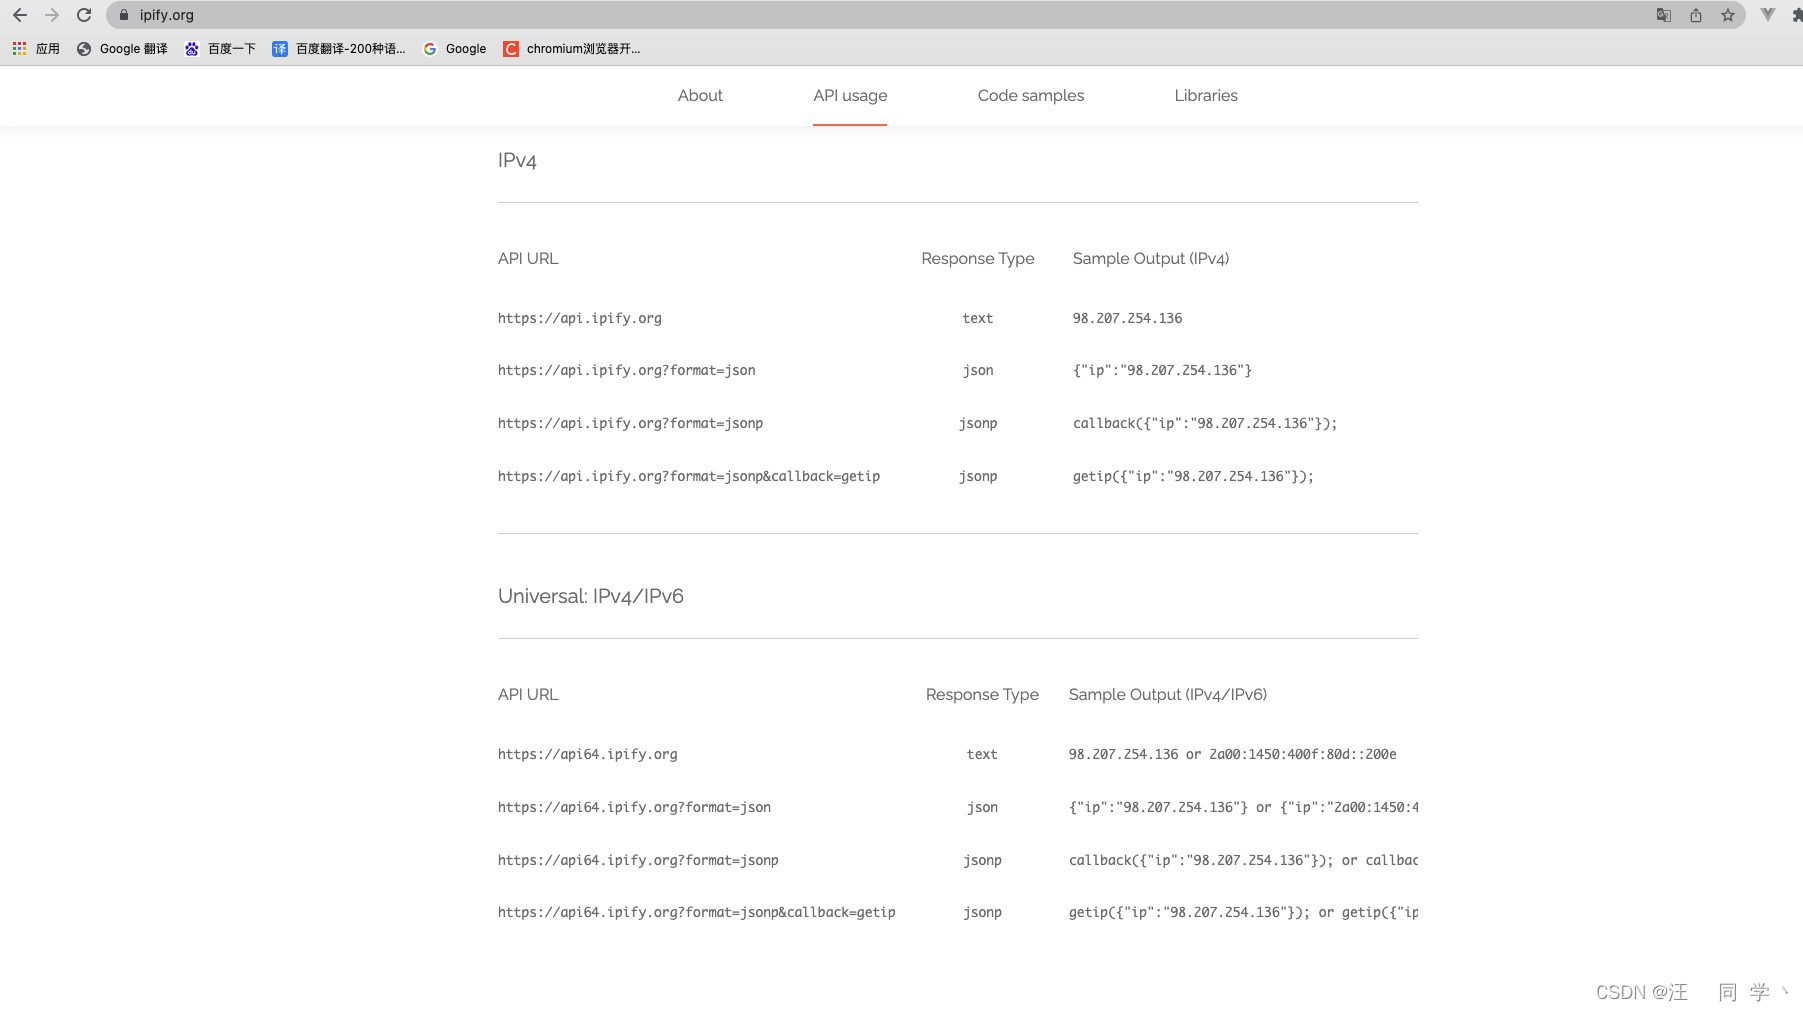The width and height of the screenshot is (1803, 1011).
Task: Open the Code samples tab
Action: pyautogui.click(x=1031, y=96)
